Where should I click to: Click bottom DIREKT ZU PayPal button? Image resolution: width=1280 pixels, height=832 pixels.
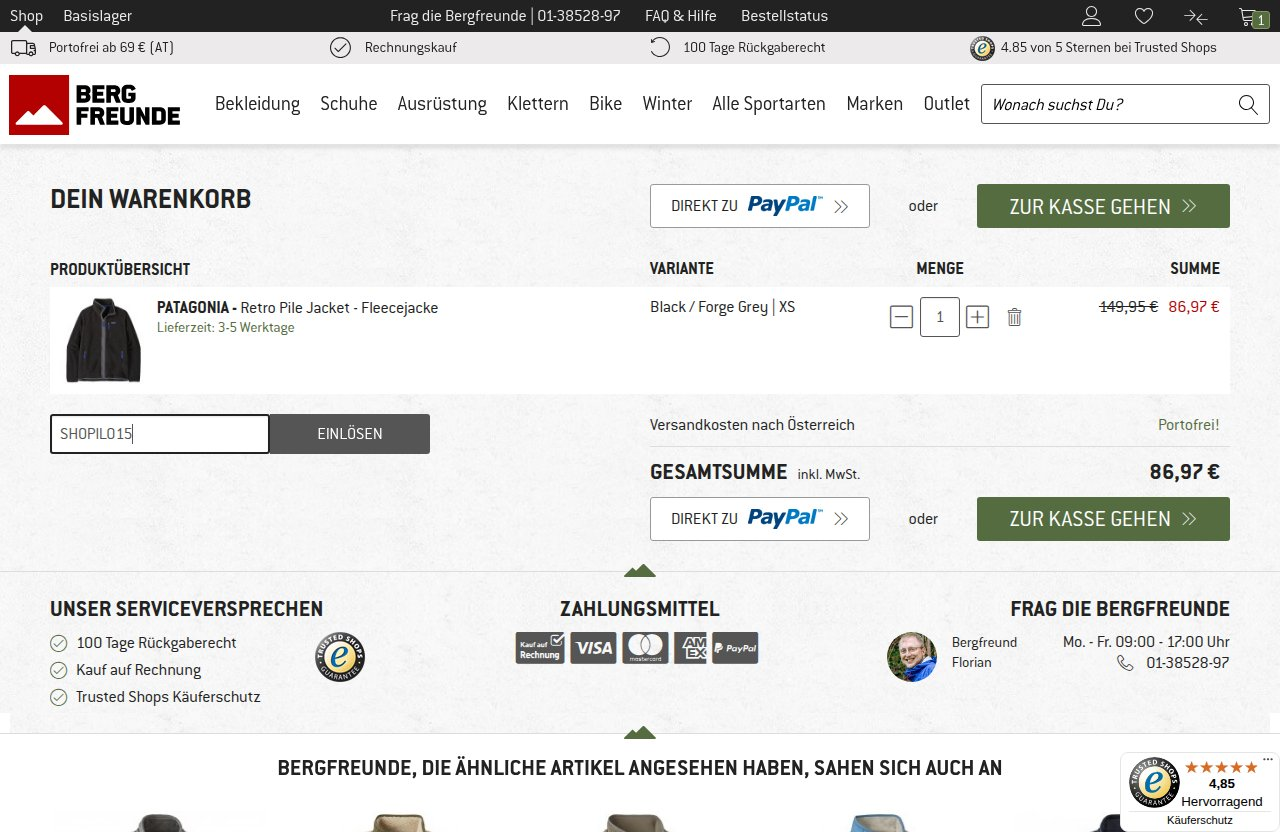pyautogui.click(x=760, y=519)
